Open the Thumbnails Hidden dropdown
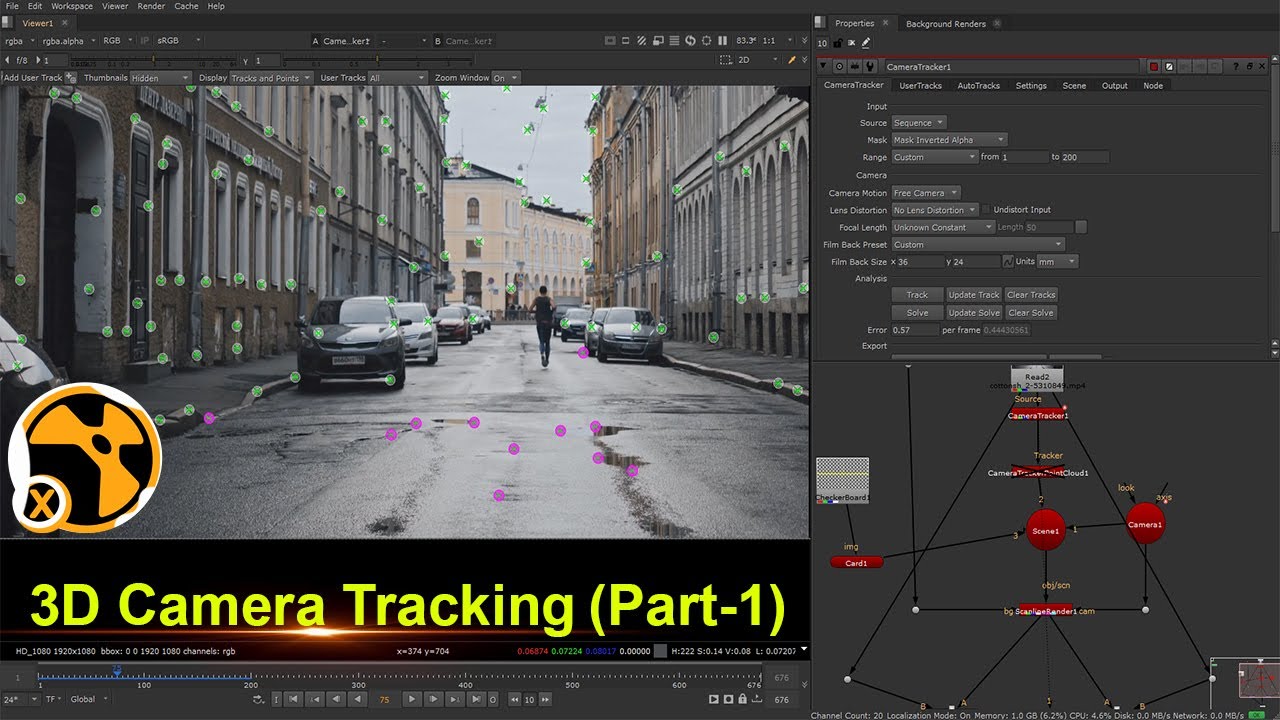This screenshot has height=720, width=1280. click(x=160, y=78)
